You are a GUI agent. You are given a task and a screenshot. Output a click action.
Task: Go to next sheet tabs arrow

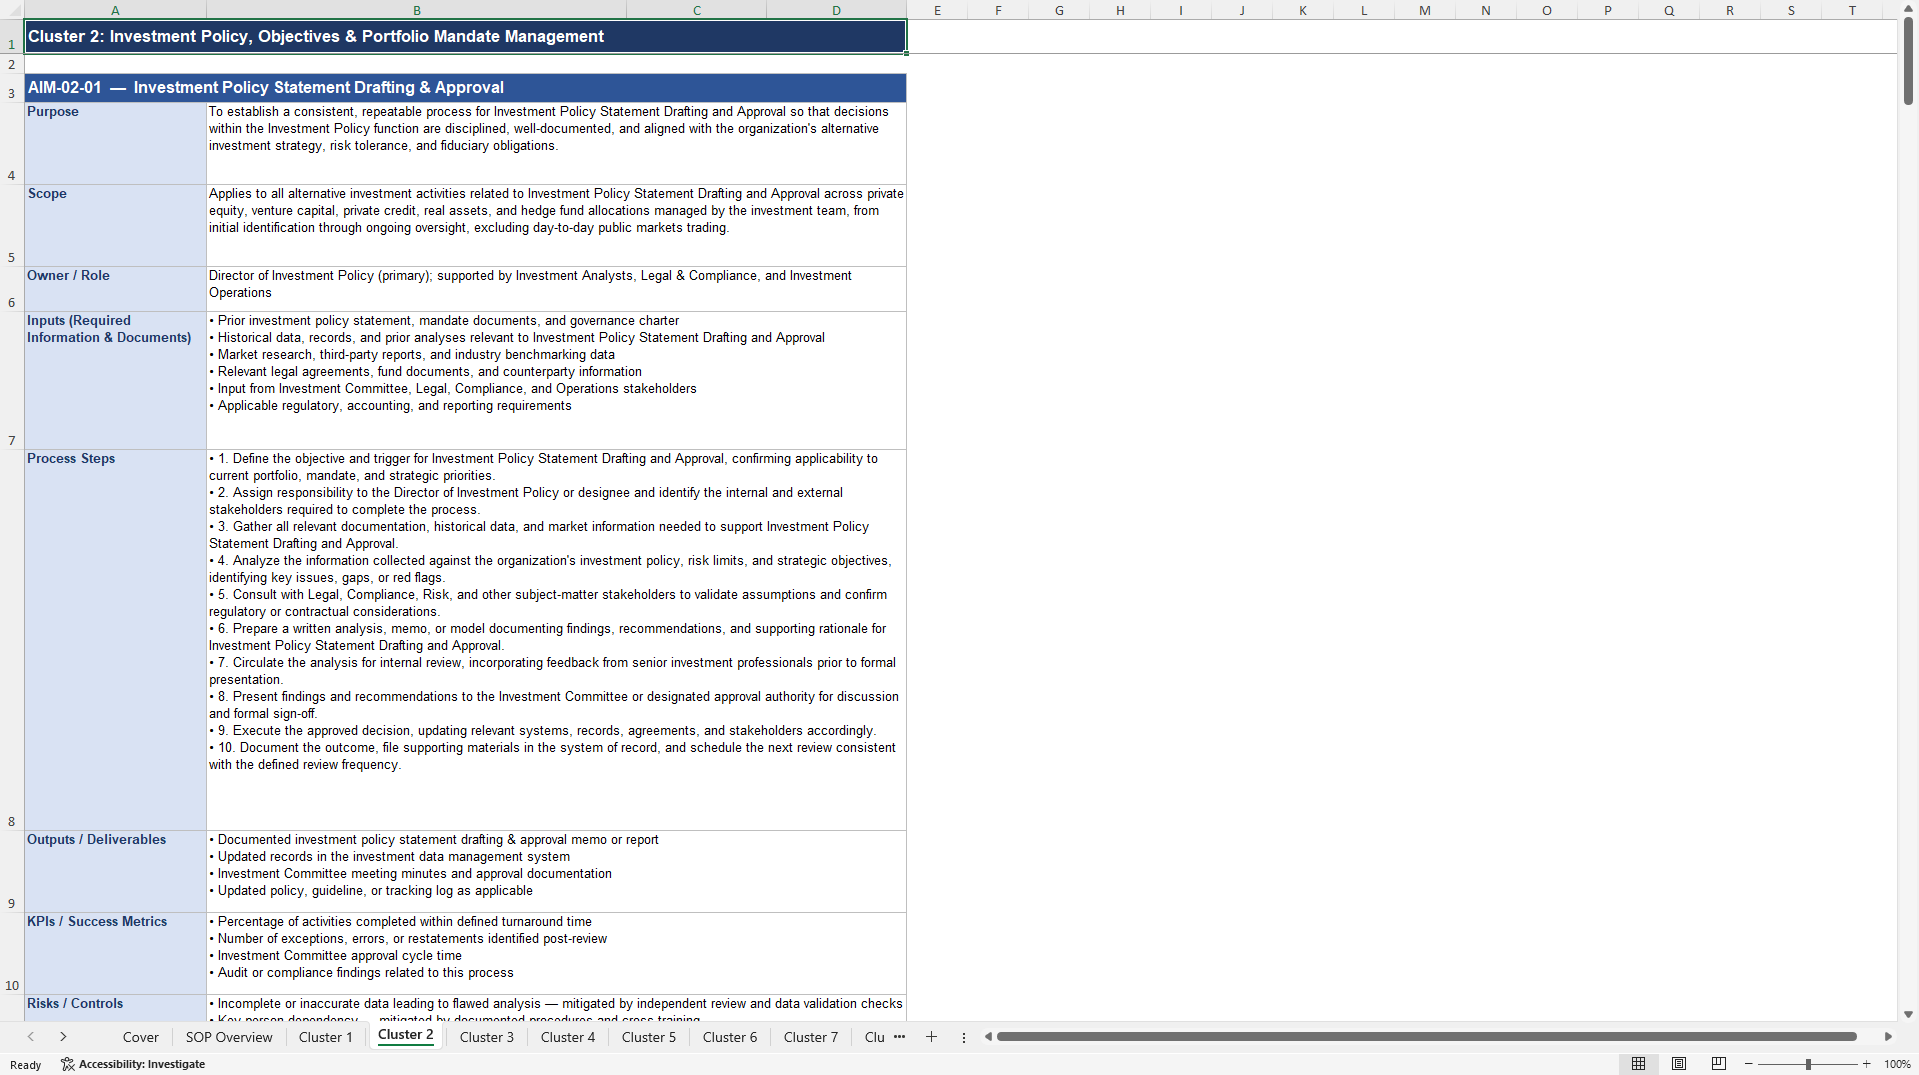63,1037
